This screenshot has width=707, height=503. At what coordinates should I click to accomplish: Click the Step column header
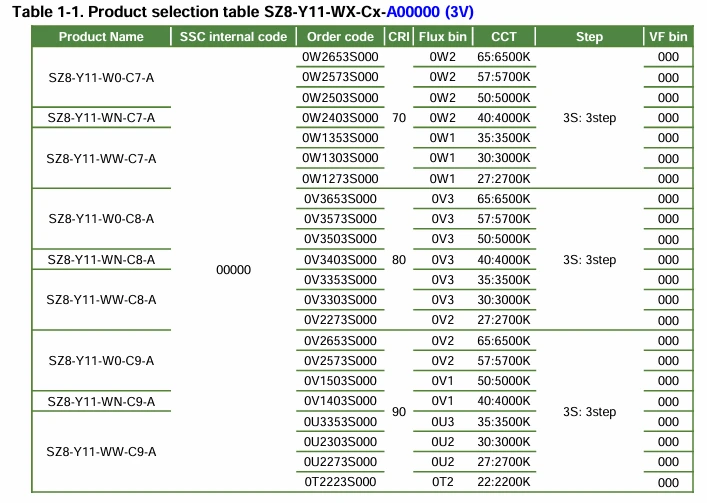coord(589,37)
